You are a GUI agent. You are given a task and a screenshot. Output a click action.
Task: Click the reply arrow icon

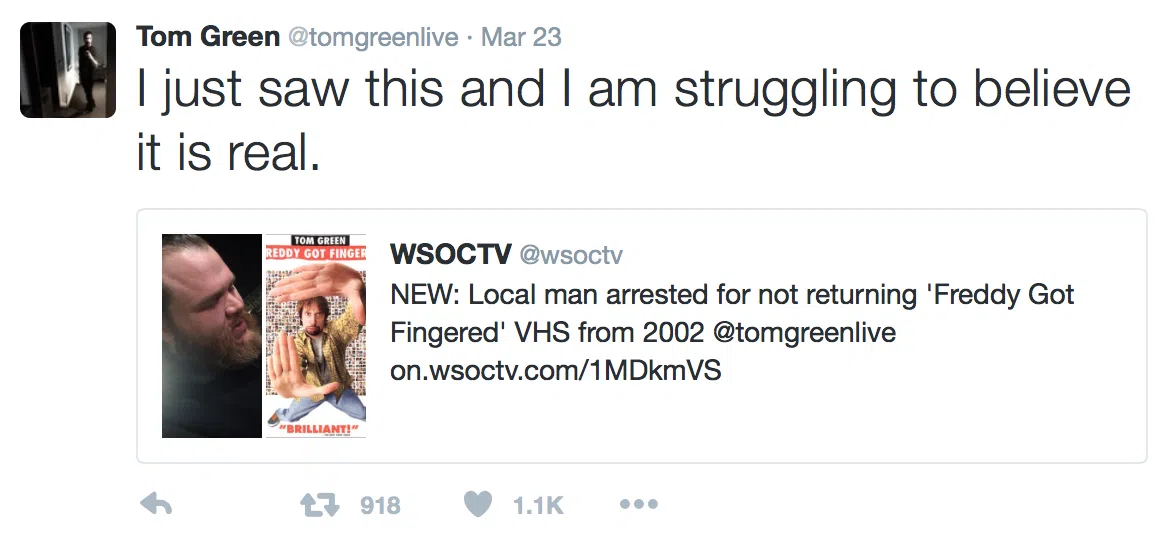(156, 505)
